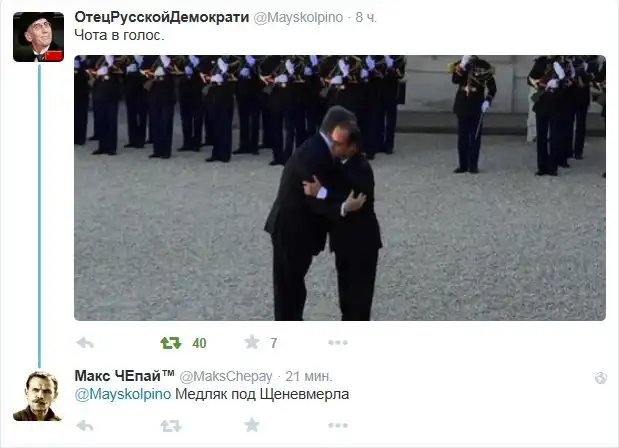This screenshot has width=619, height=448.
Task: Open the @Mayskolpino handle in header
Action: (298, 17)
